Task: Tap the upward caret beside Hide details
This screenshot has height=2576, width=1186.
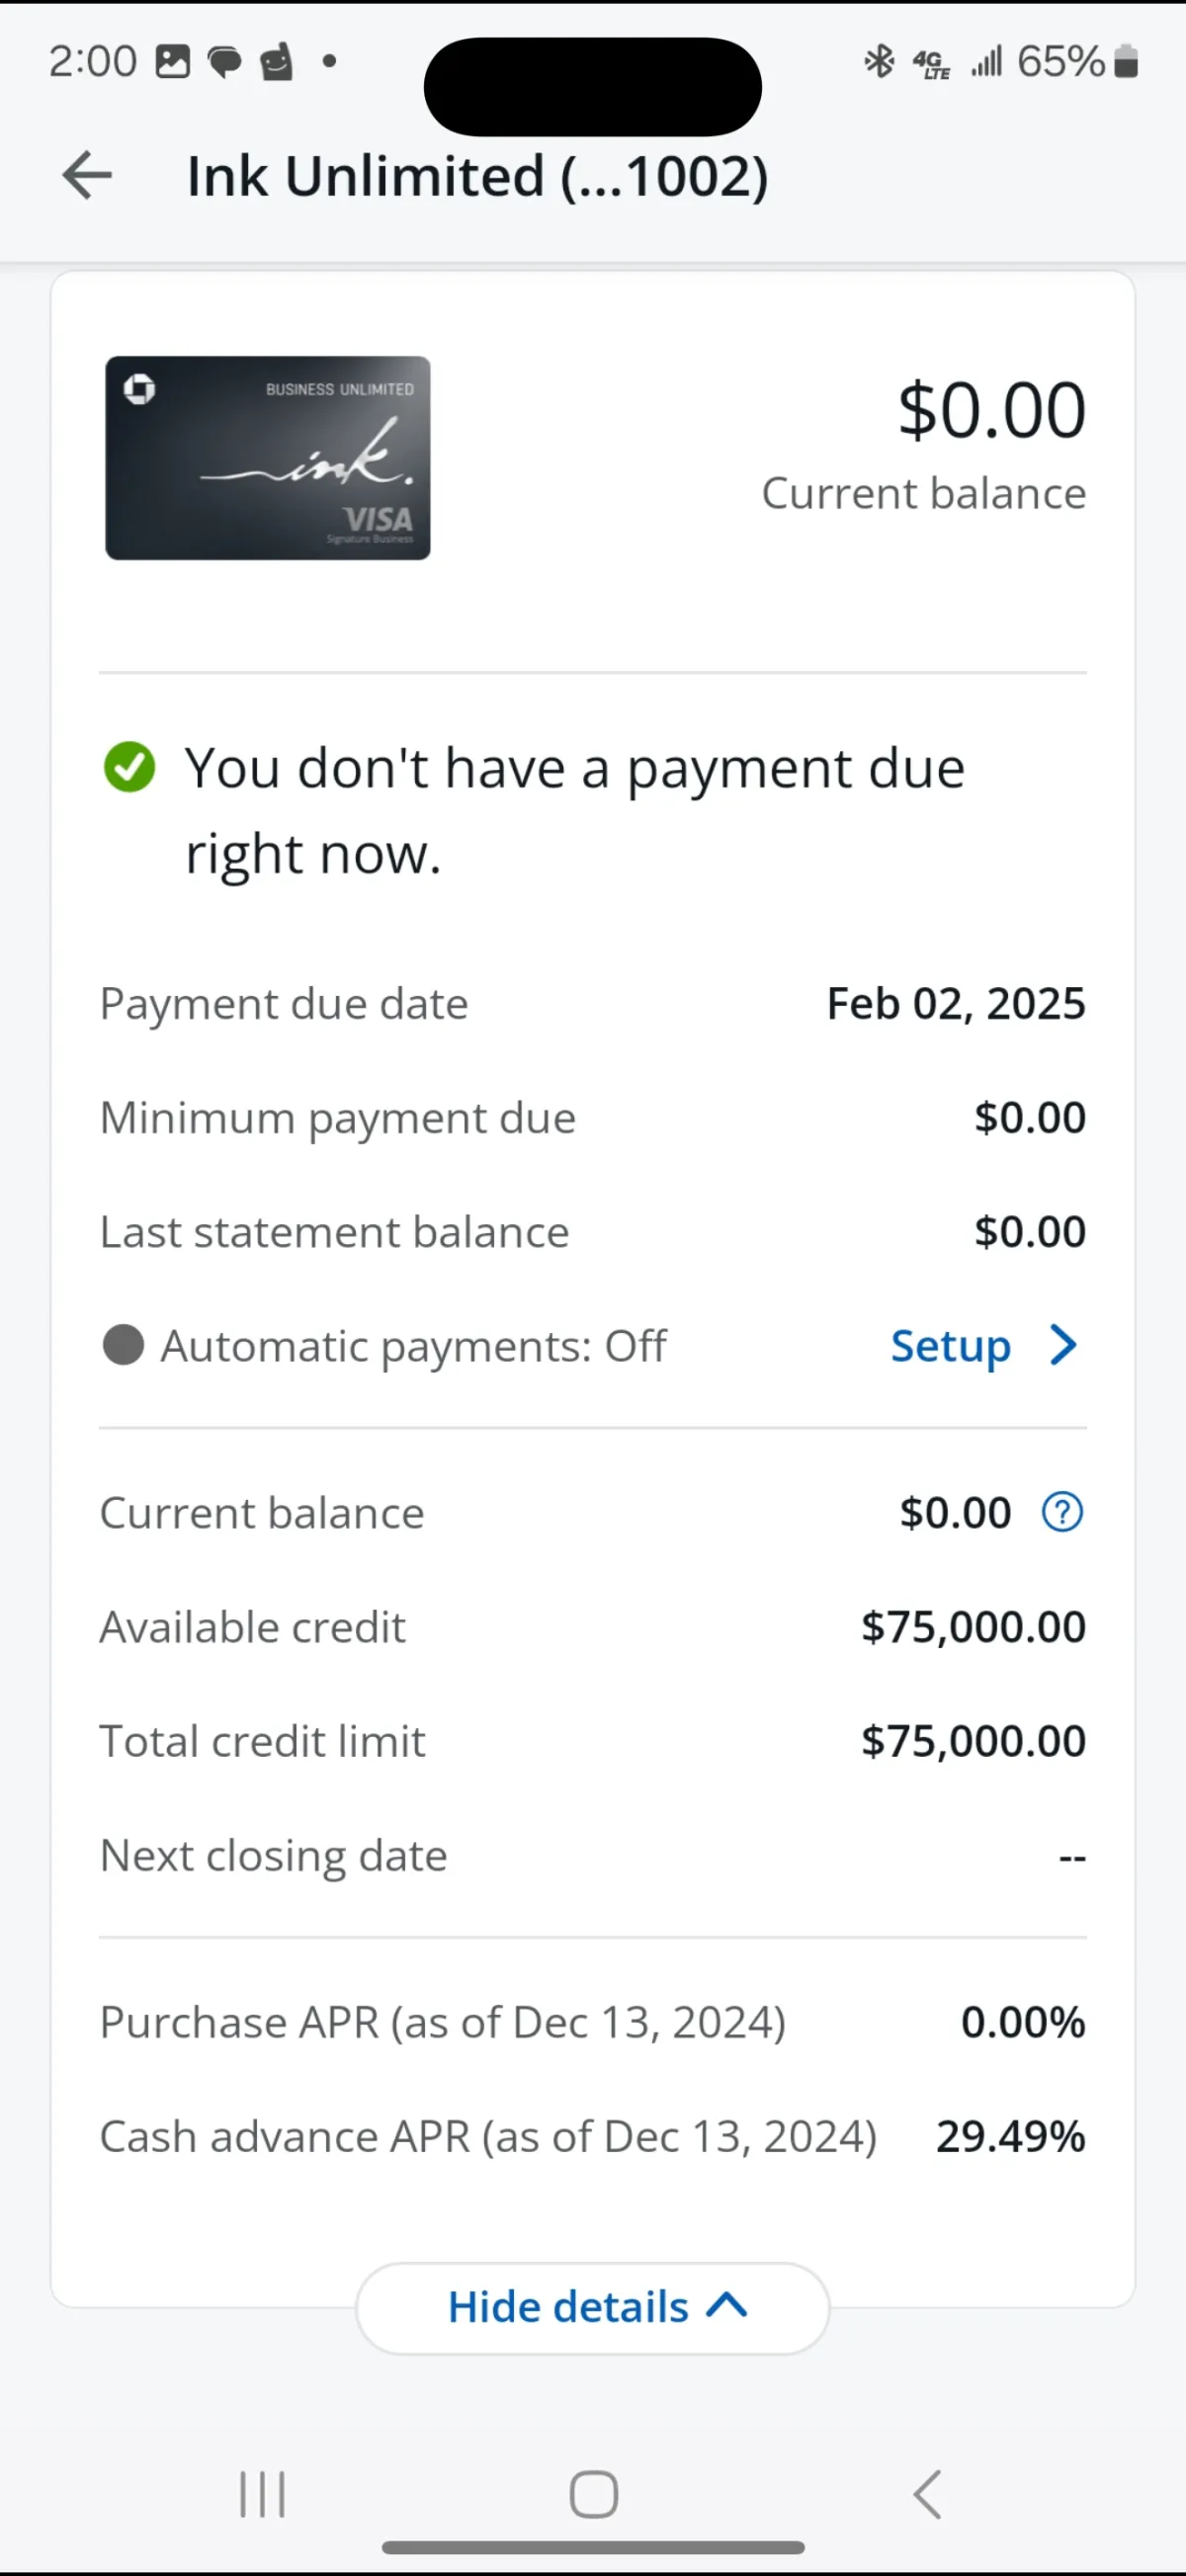Action: click(x=727, y=2306)
